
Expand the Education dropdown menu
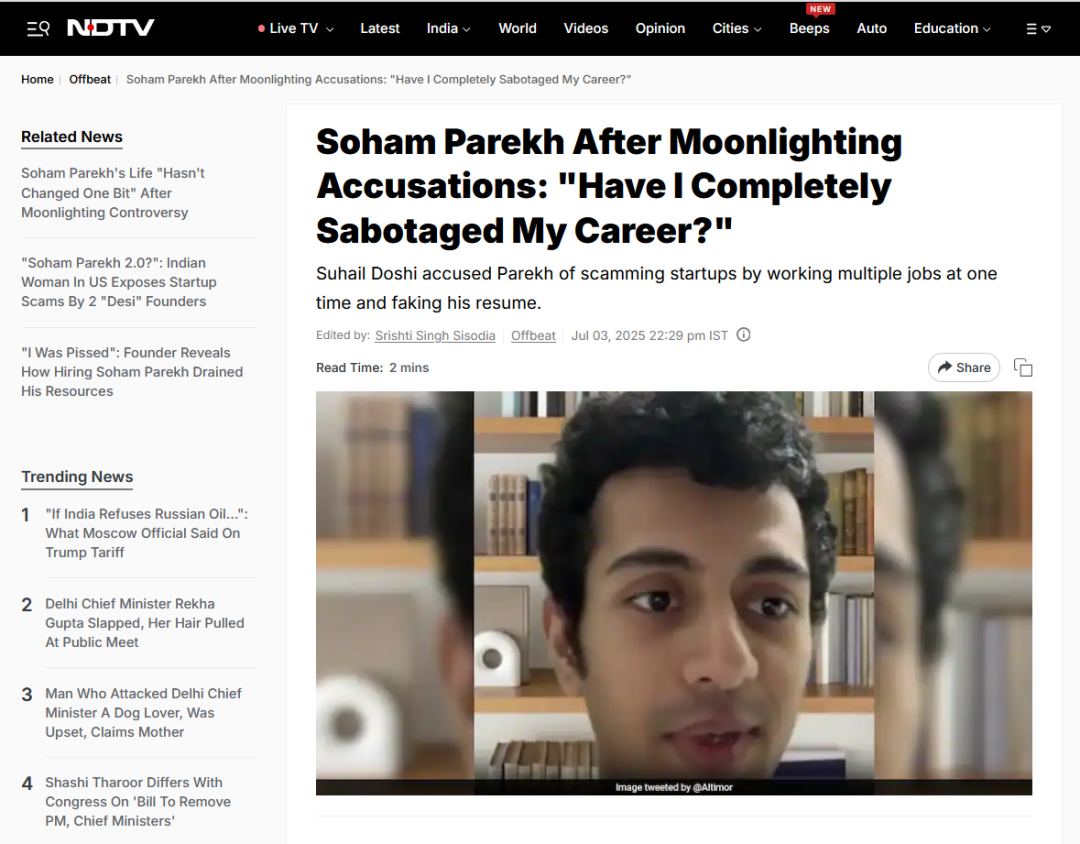coord(952,28)
